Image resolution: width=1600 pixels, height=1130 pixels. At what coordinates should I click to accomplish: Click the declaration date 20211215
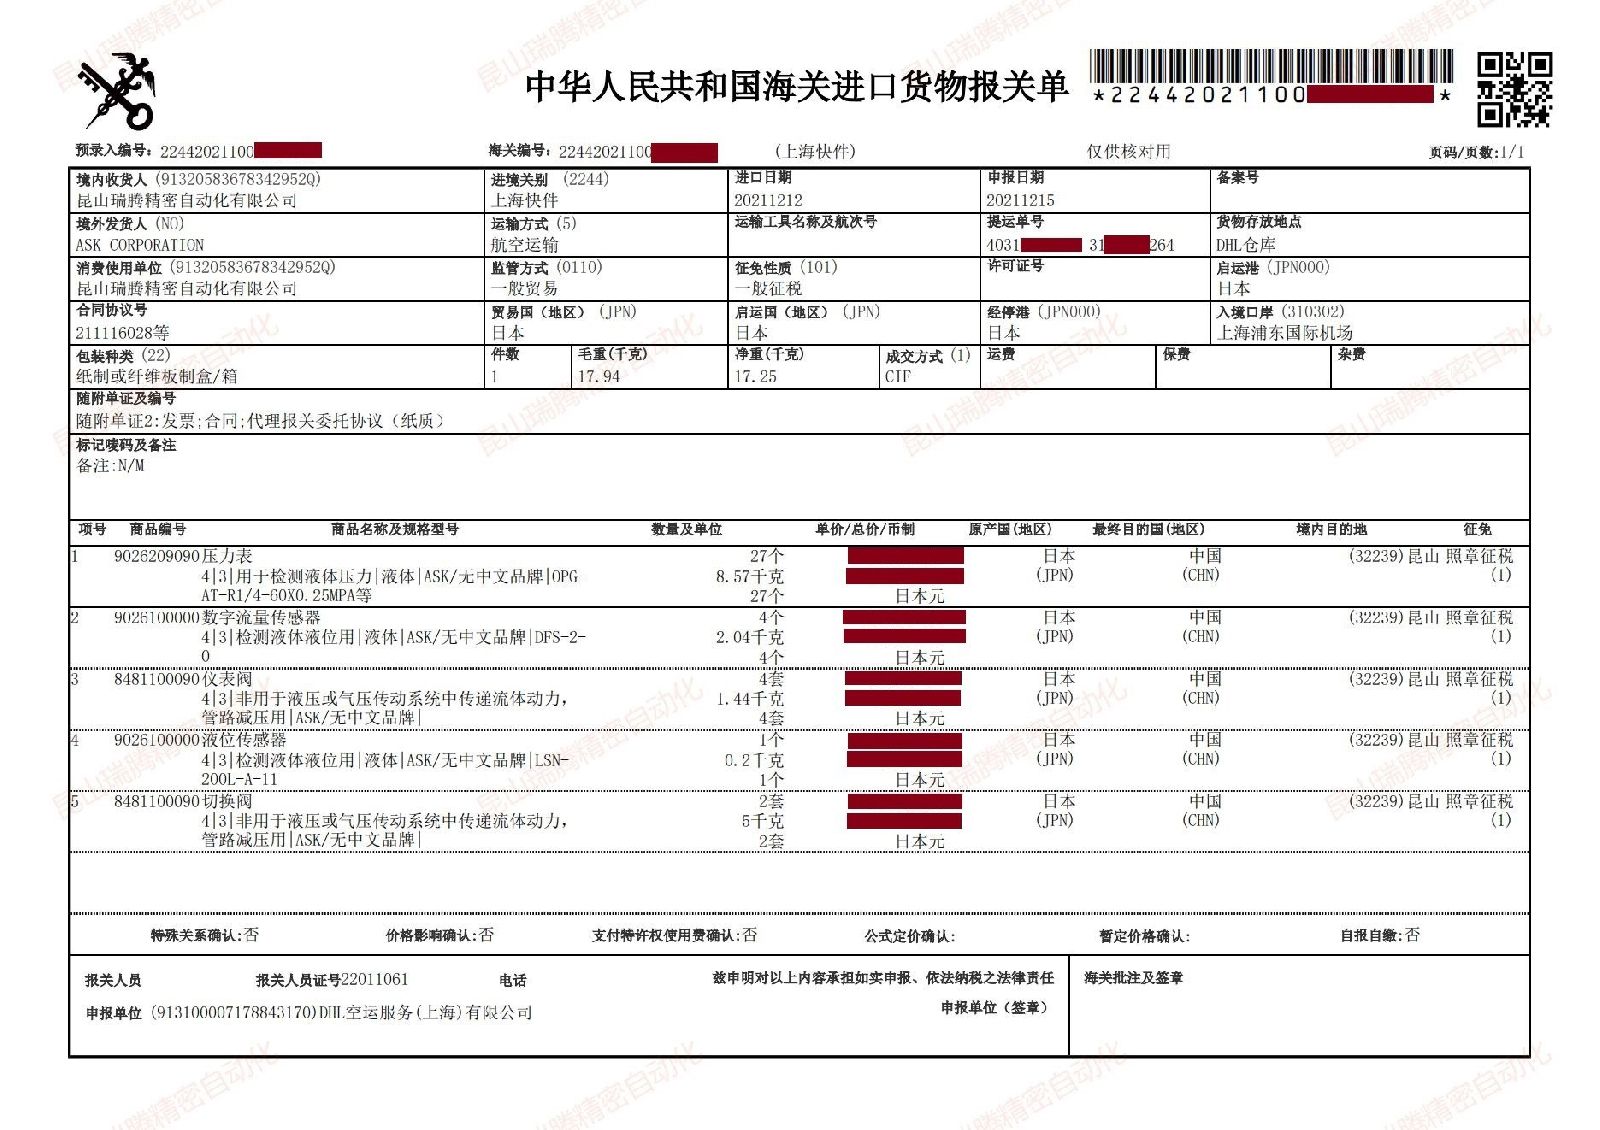click(x=1020, y=200)
